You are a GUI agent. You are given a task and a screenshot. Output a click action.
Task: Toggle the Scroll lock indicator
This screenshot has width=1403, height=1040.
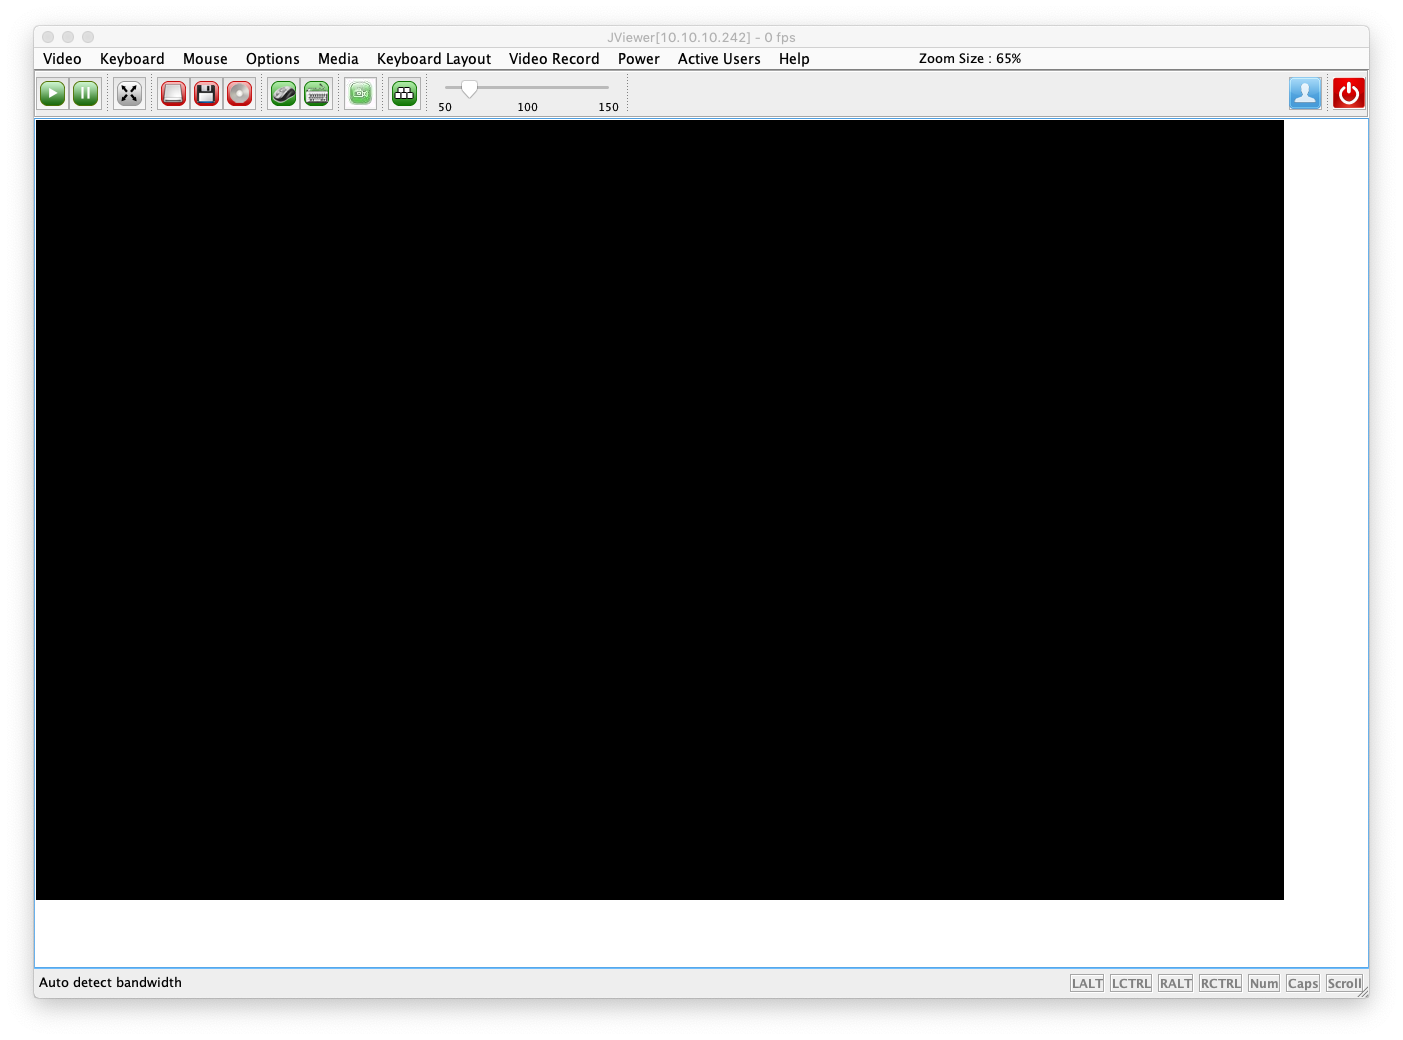pyautogui.click(x=1345, y=983)
